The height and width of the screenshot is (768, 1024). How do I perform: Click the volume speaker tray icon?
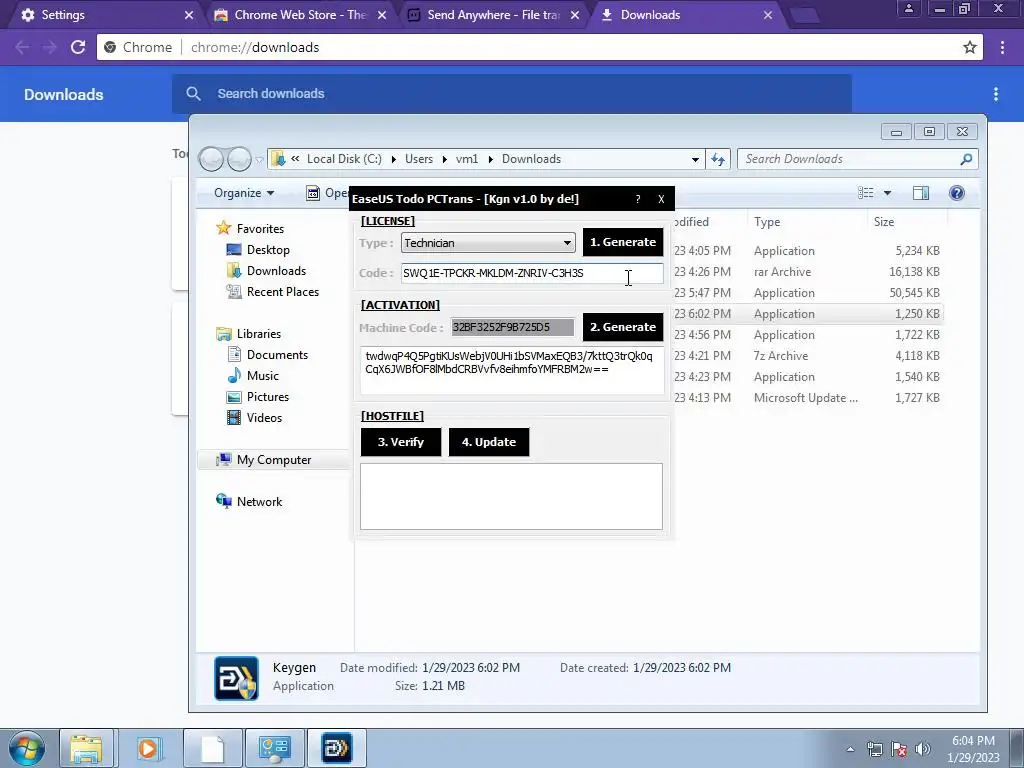point(923,749)
